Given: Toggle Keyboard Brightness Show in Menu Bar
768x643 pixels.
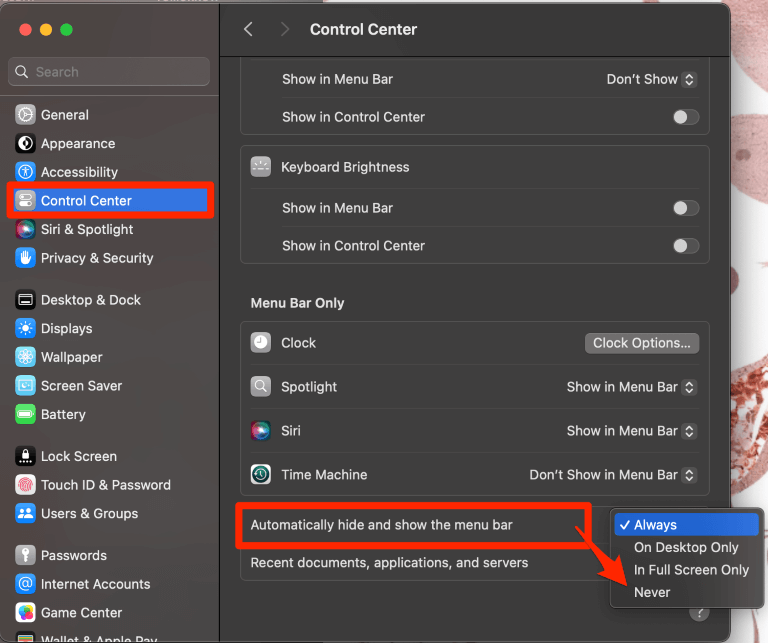Looking at the screenshot, I should (685, 208).
